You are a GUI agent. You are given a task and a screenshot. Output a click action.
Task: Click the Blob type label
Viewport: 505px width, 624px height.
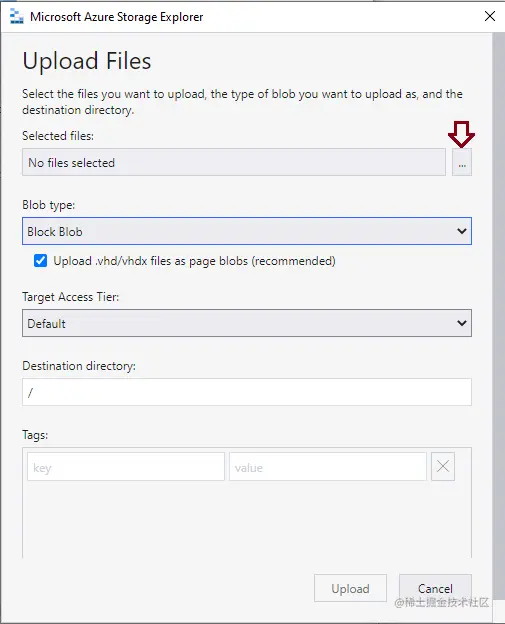point(49,205)
